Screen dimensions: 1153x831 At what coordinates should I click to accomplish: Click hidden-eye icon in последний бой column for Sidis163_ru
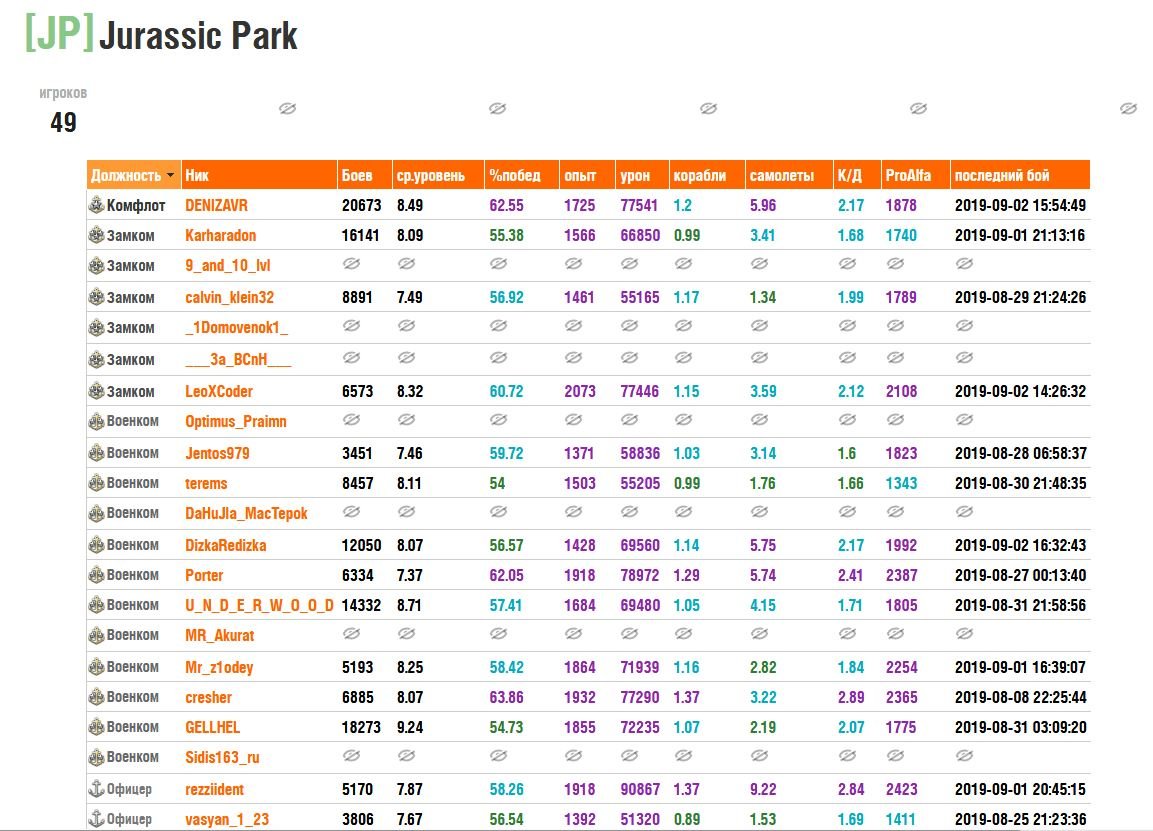pyautogui.click(x=964, y=755)
